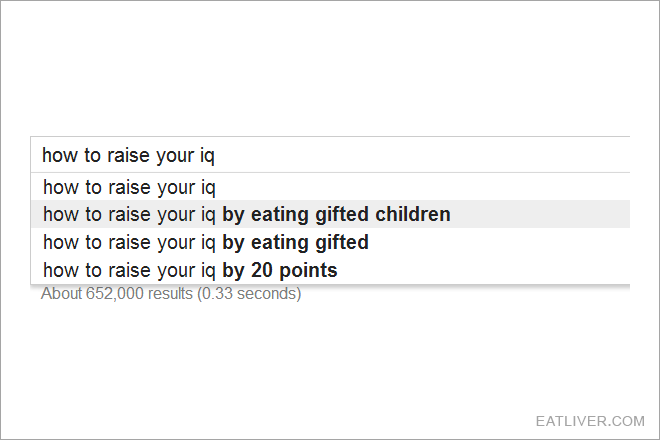Click empty area of the "by 20 points" row
The height and width of the screenshot is (440, 660).
point(484,270)
